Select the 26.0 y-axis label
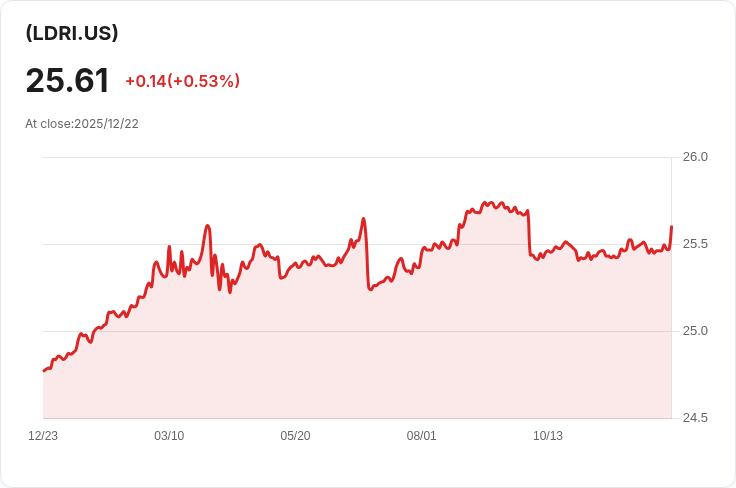Screen dimensions: 736x488 pyautogui.click(x=695, y=157)
